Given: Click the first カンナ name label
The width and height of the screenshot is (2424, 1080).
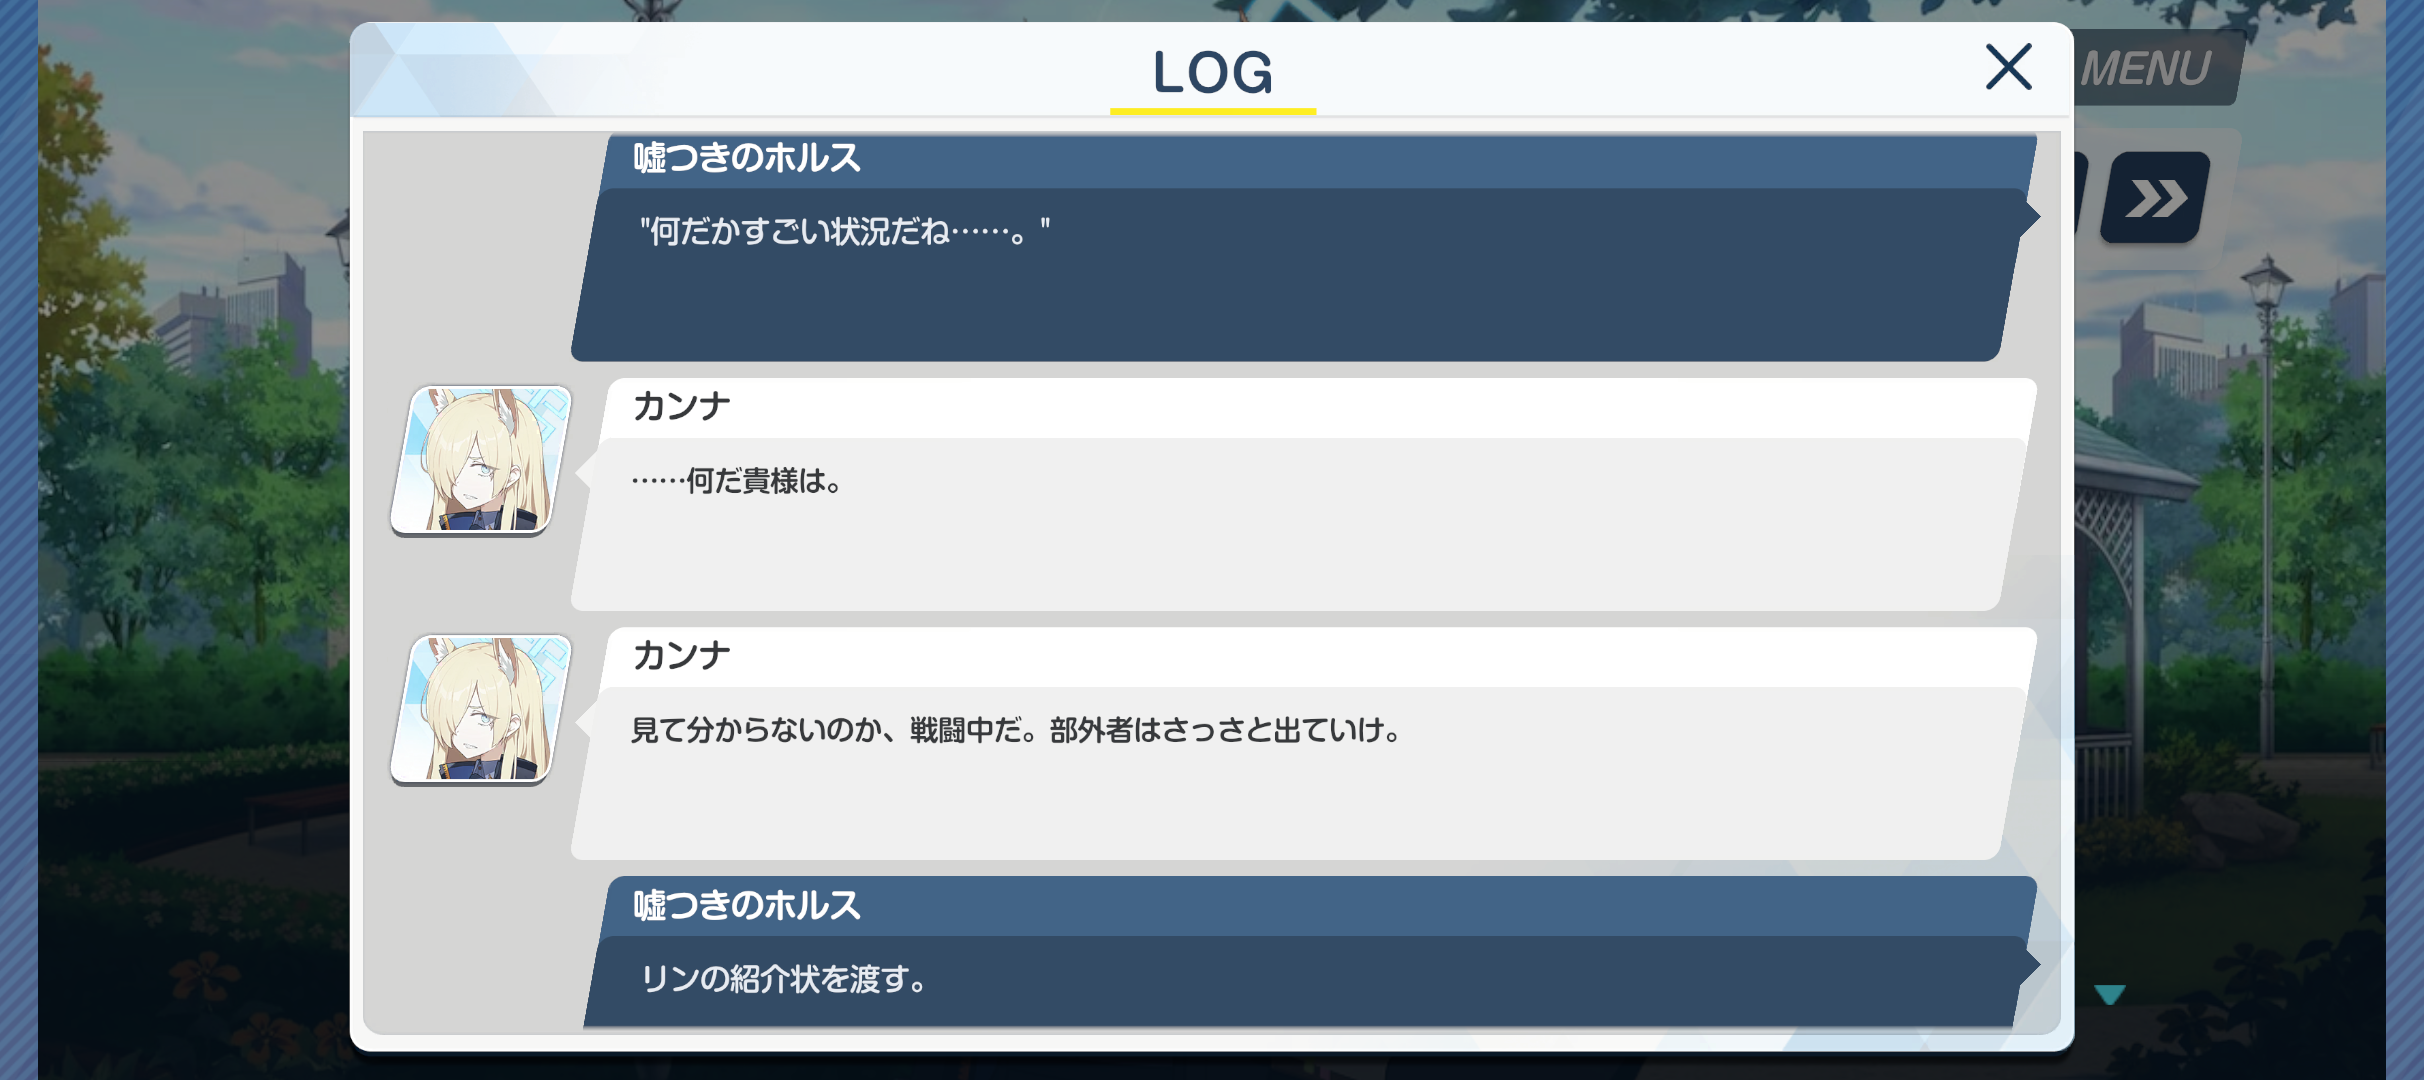Looking at the screenshot, I should coord(681,407).
